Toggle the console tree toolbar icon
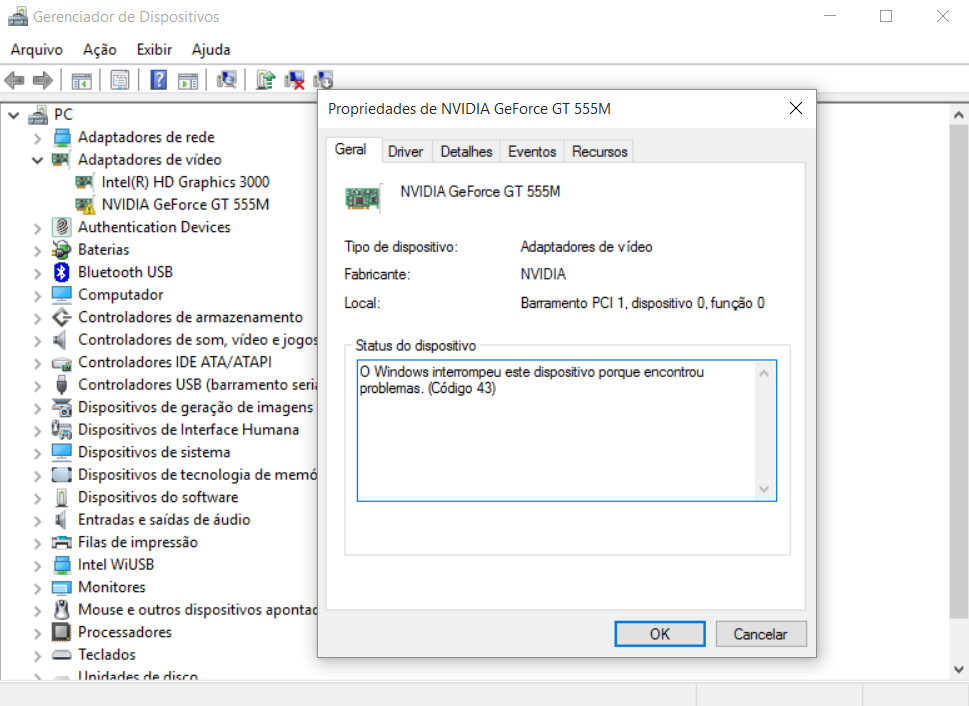The height and width of the screenshot is (706, 969). coord(82,80)
